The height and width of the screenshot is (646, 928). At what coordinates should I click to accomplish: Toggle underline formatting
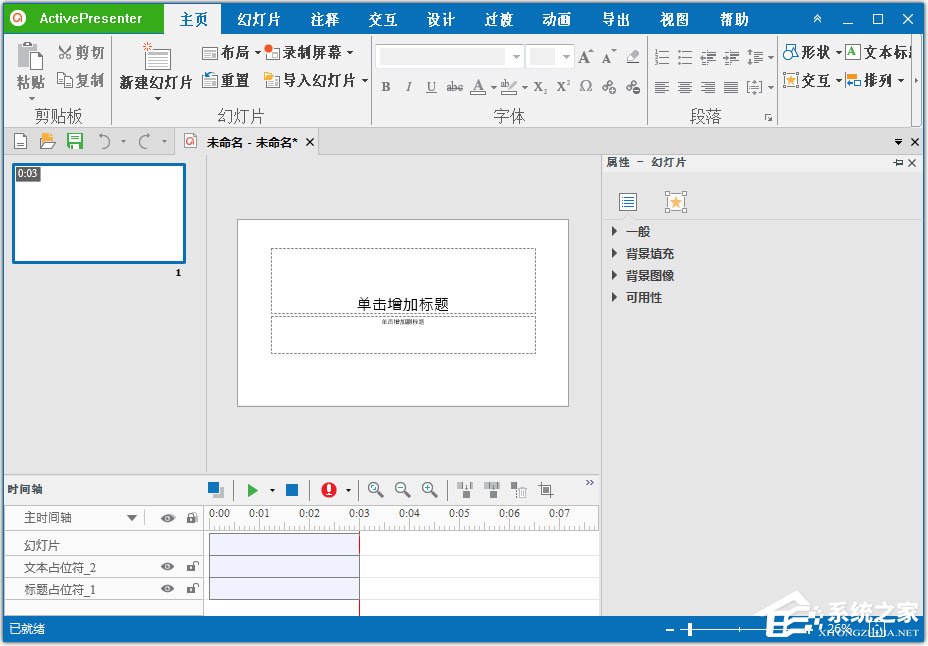click(431, 87)
